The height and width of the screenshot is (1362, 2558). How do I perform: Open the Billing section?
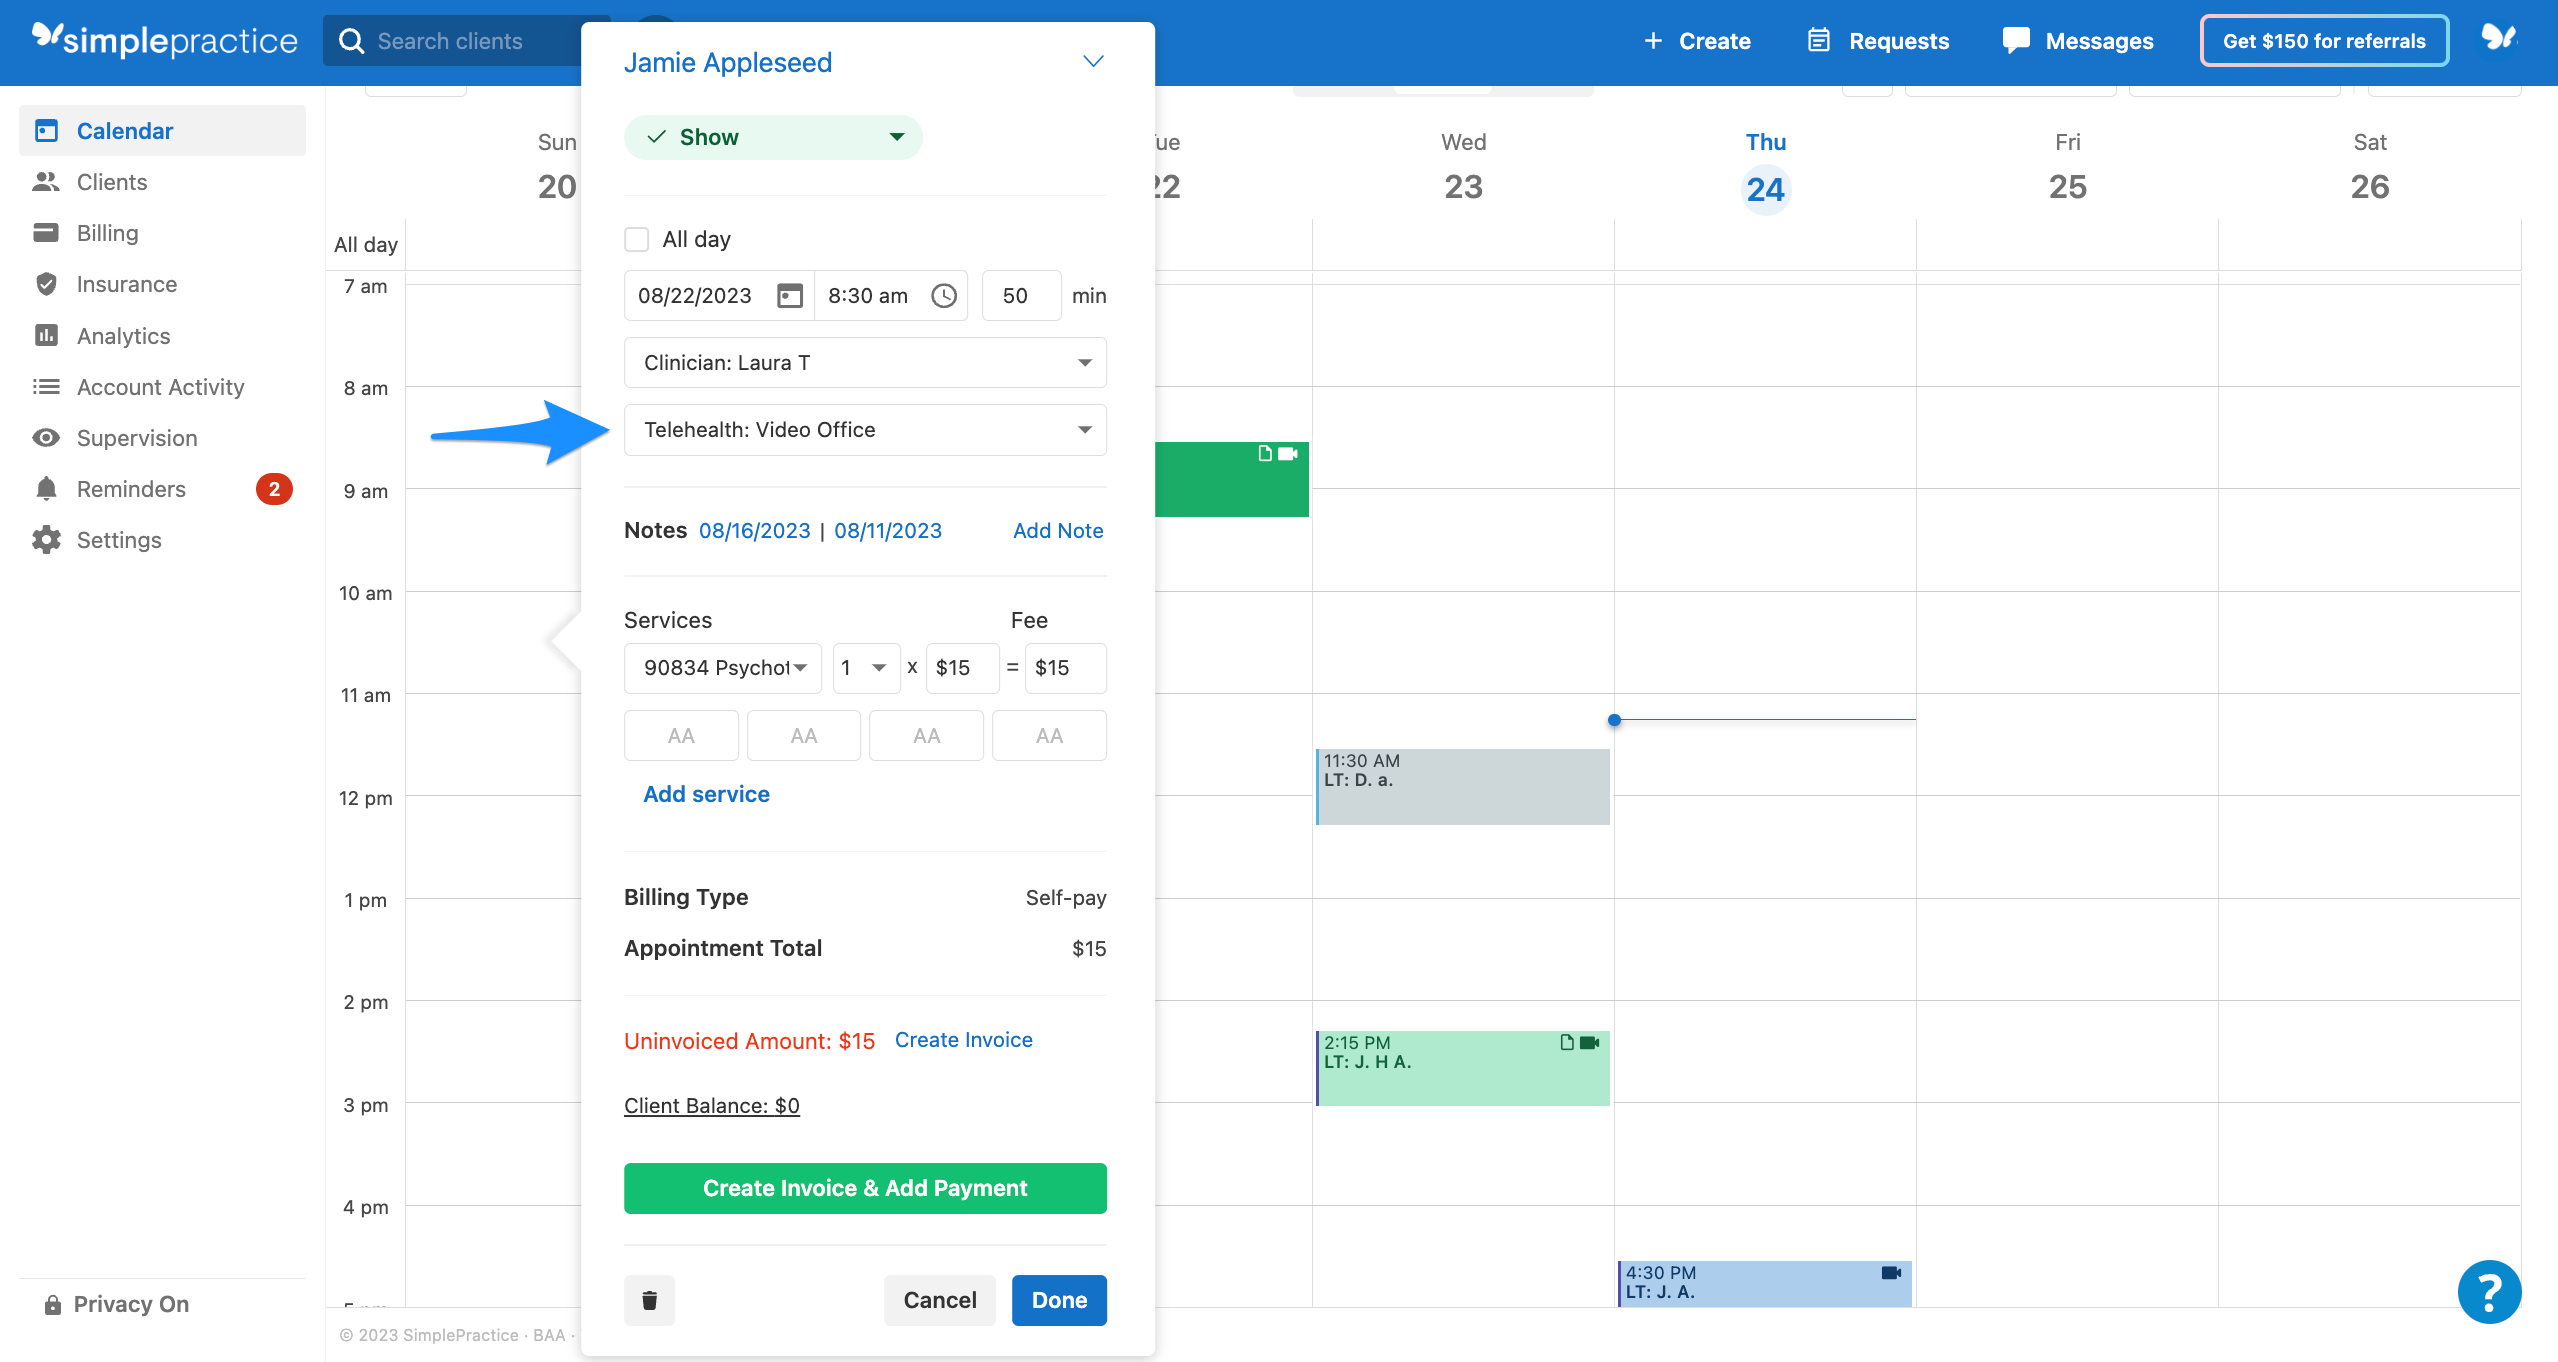pyautogui.click(x=107, y=232)
